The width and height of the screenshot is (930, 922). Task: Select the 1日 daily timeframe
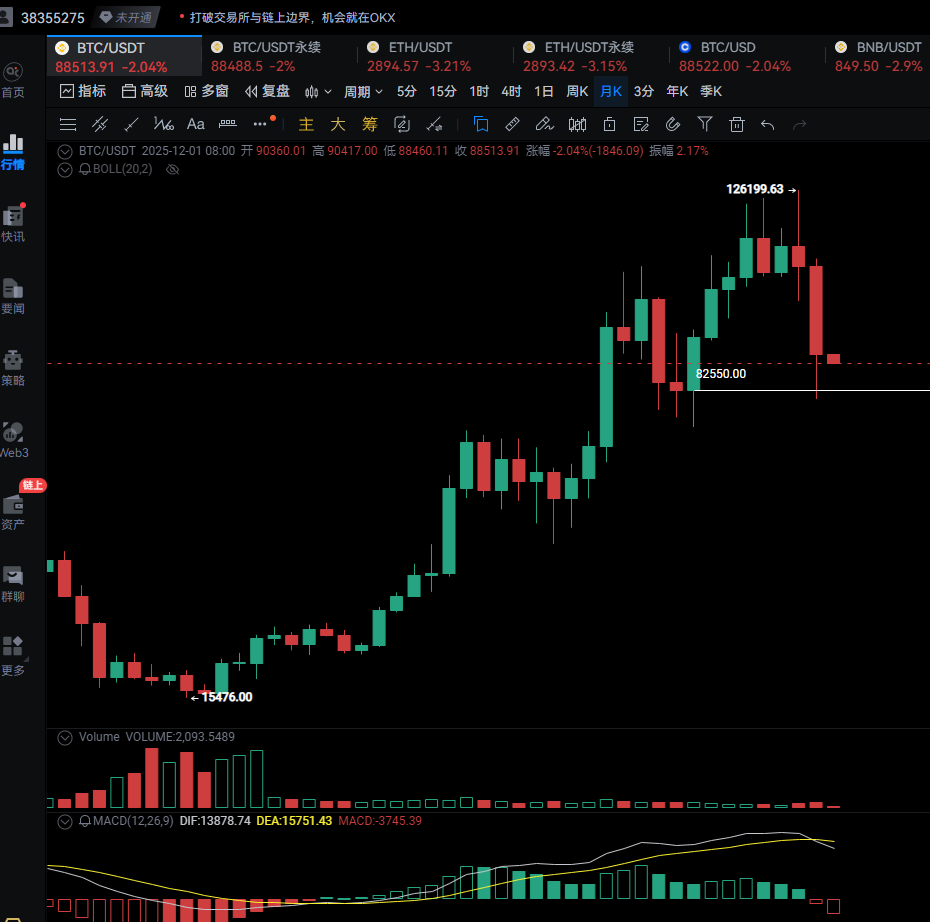tap(543, 91)
